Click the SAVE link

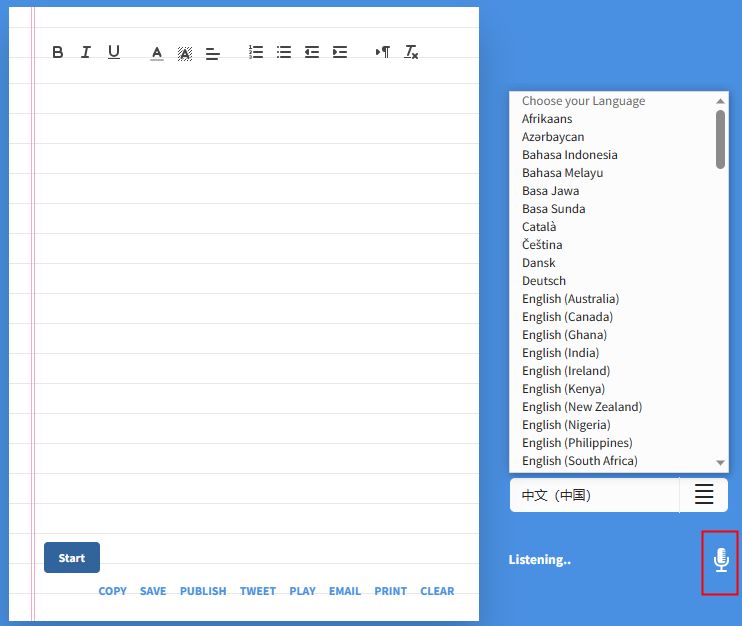click(153, 591)
